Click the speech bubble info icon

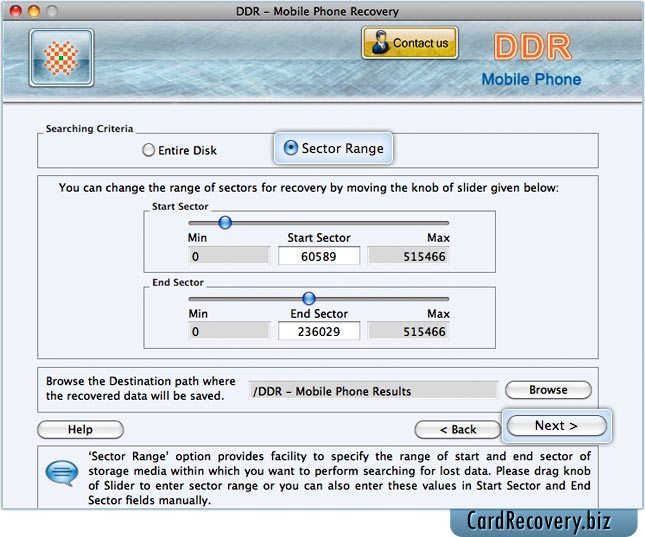coord(62,473)
